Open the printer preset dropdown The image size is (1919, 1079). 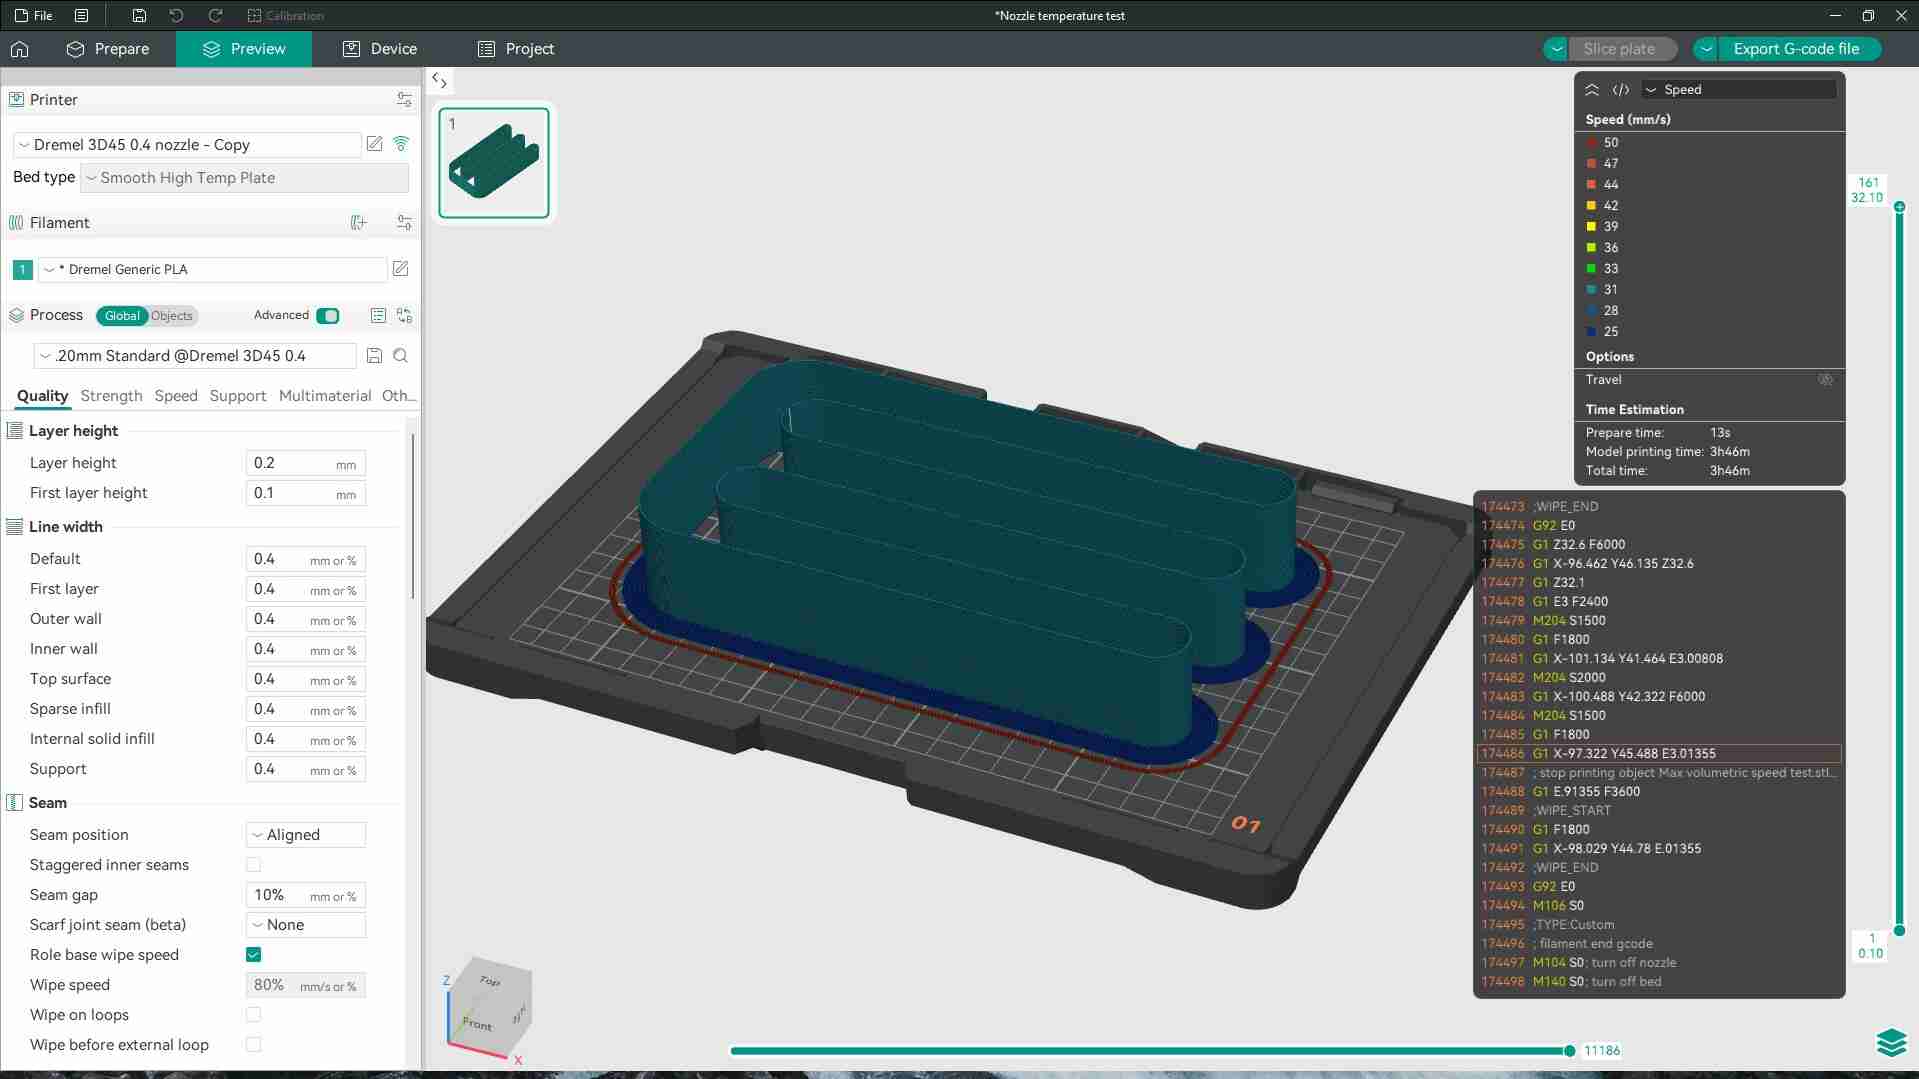187,145
